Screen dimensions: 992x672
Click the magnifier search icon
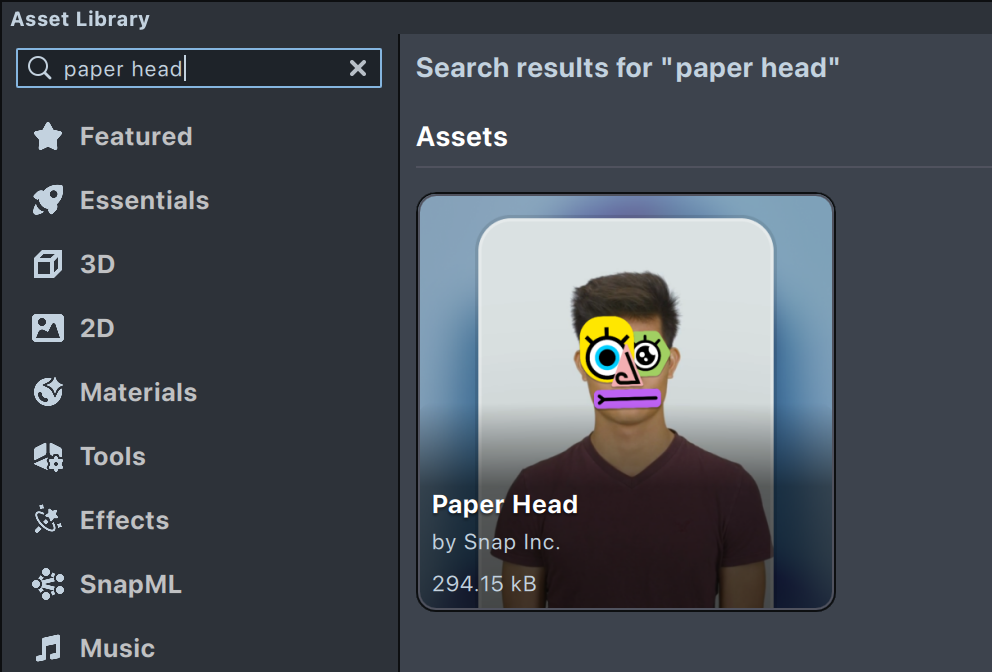click(x=40, y=68)
